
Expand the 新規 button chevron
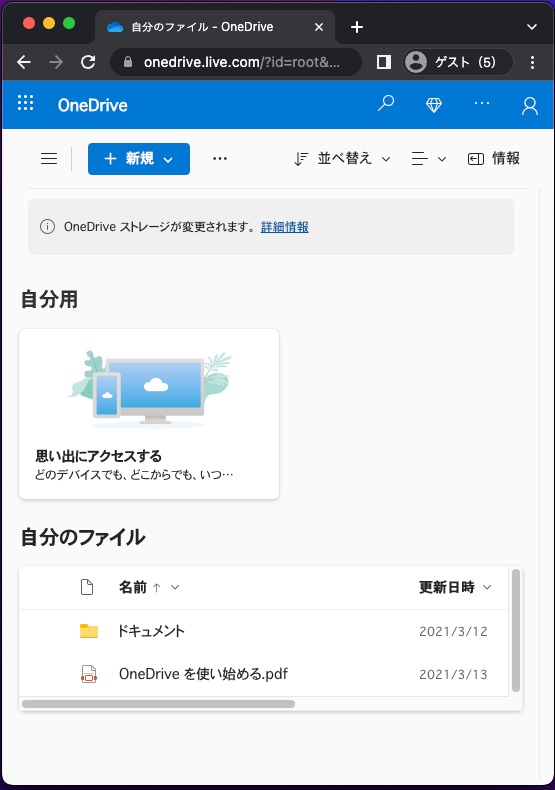click(168, 160)
